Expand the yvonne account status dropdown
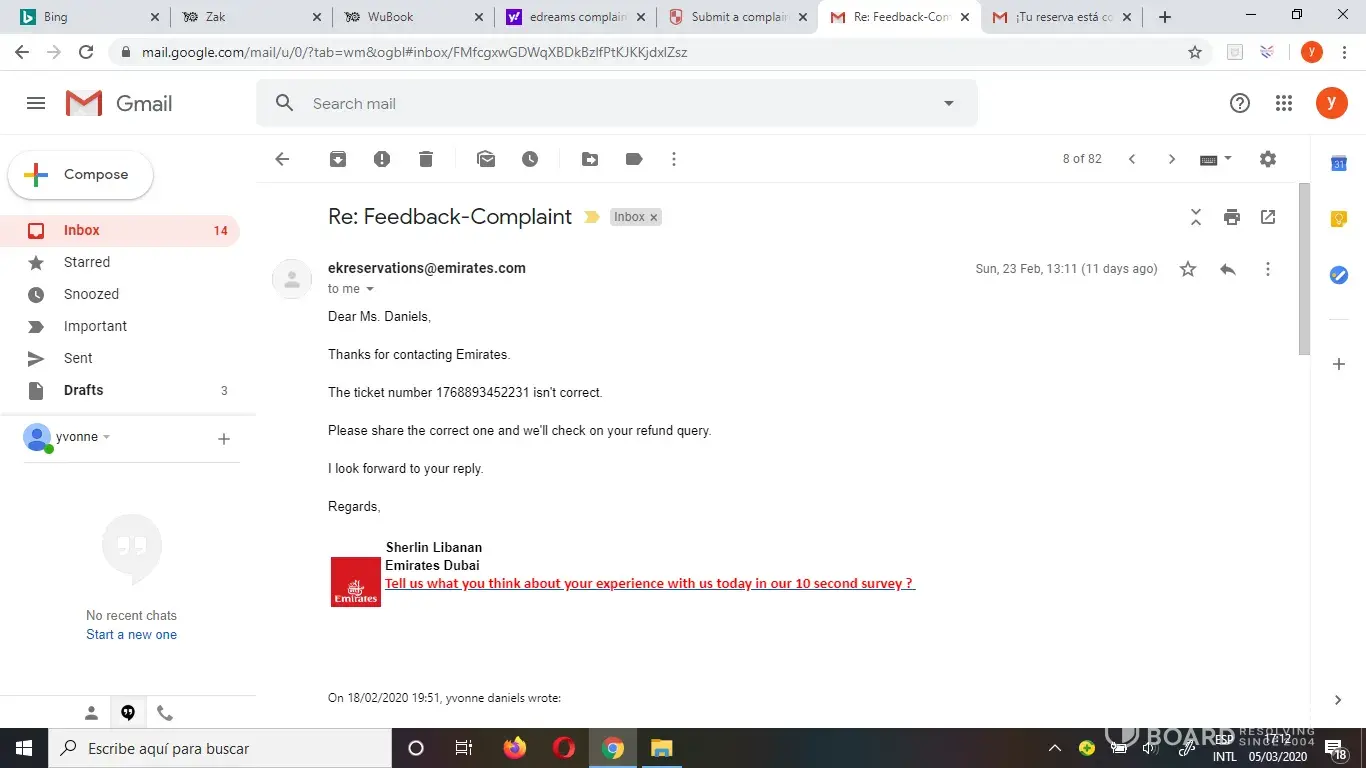The width and height of the screenshot is (1366, 768). pyautogui.click(x=107, y=437)
